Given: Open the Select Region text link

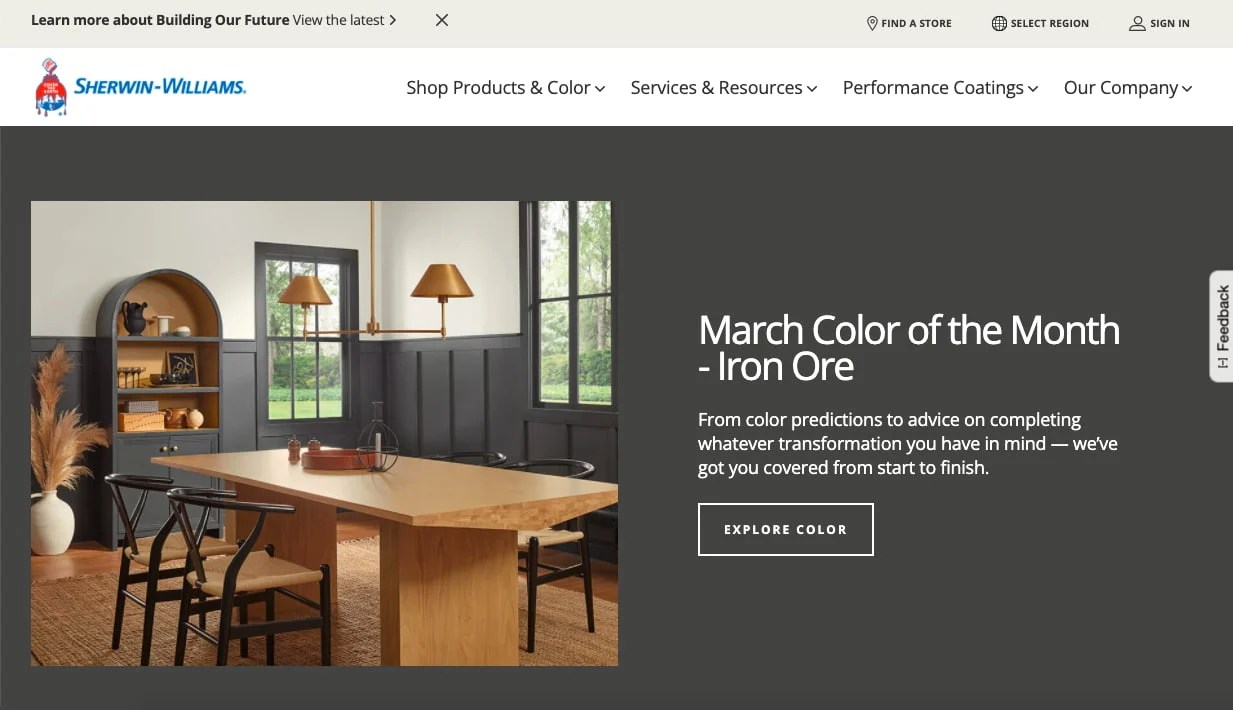Looking at the screenshot, I should click(1050, 23).
